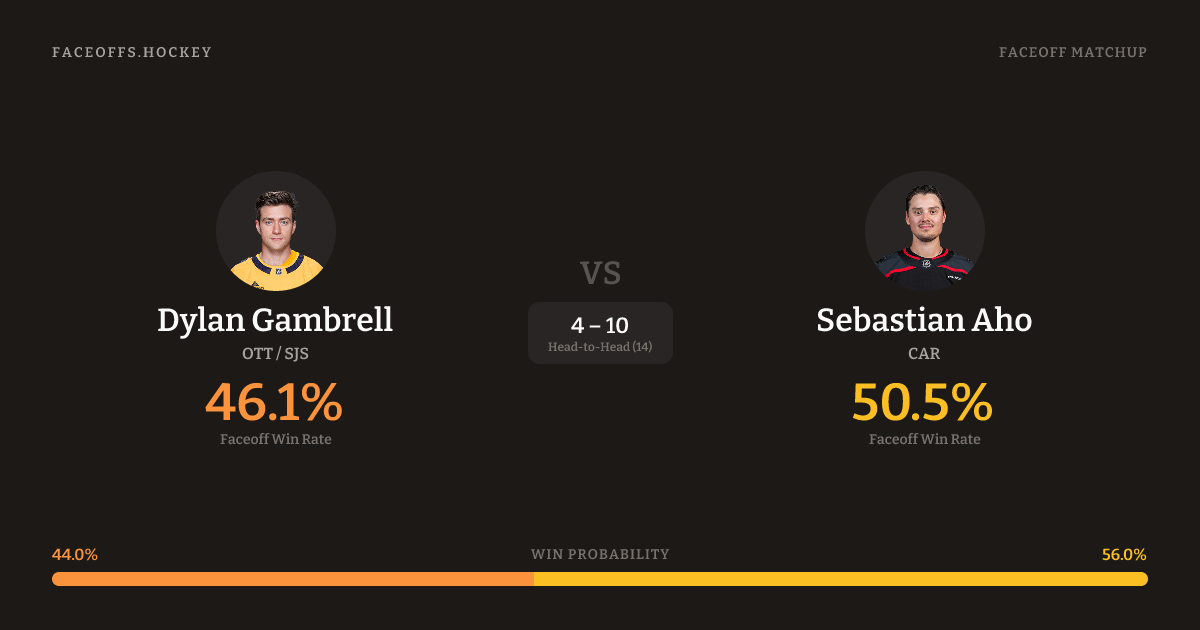Click the FACEOFF MATCHUP header label
Viewport: 1200px width, 630px height.
click(1072, 52)
